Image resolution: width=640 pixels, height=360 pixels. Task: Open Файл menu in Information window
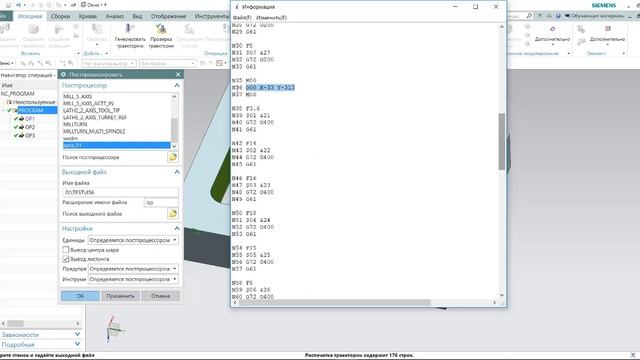242,18
